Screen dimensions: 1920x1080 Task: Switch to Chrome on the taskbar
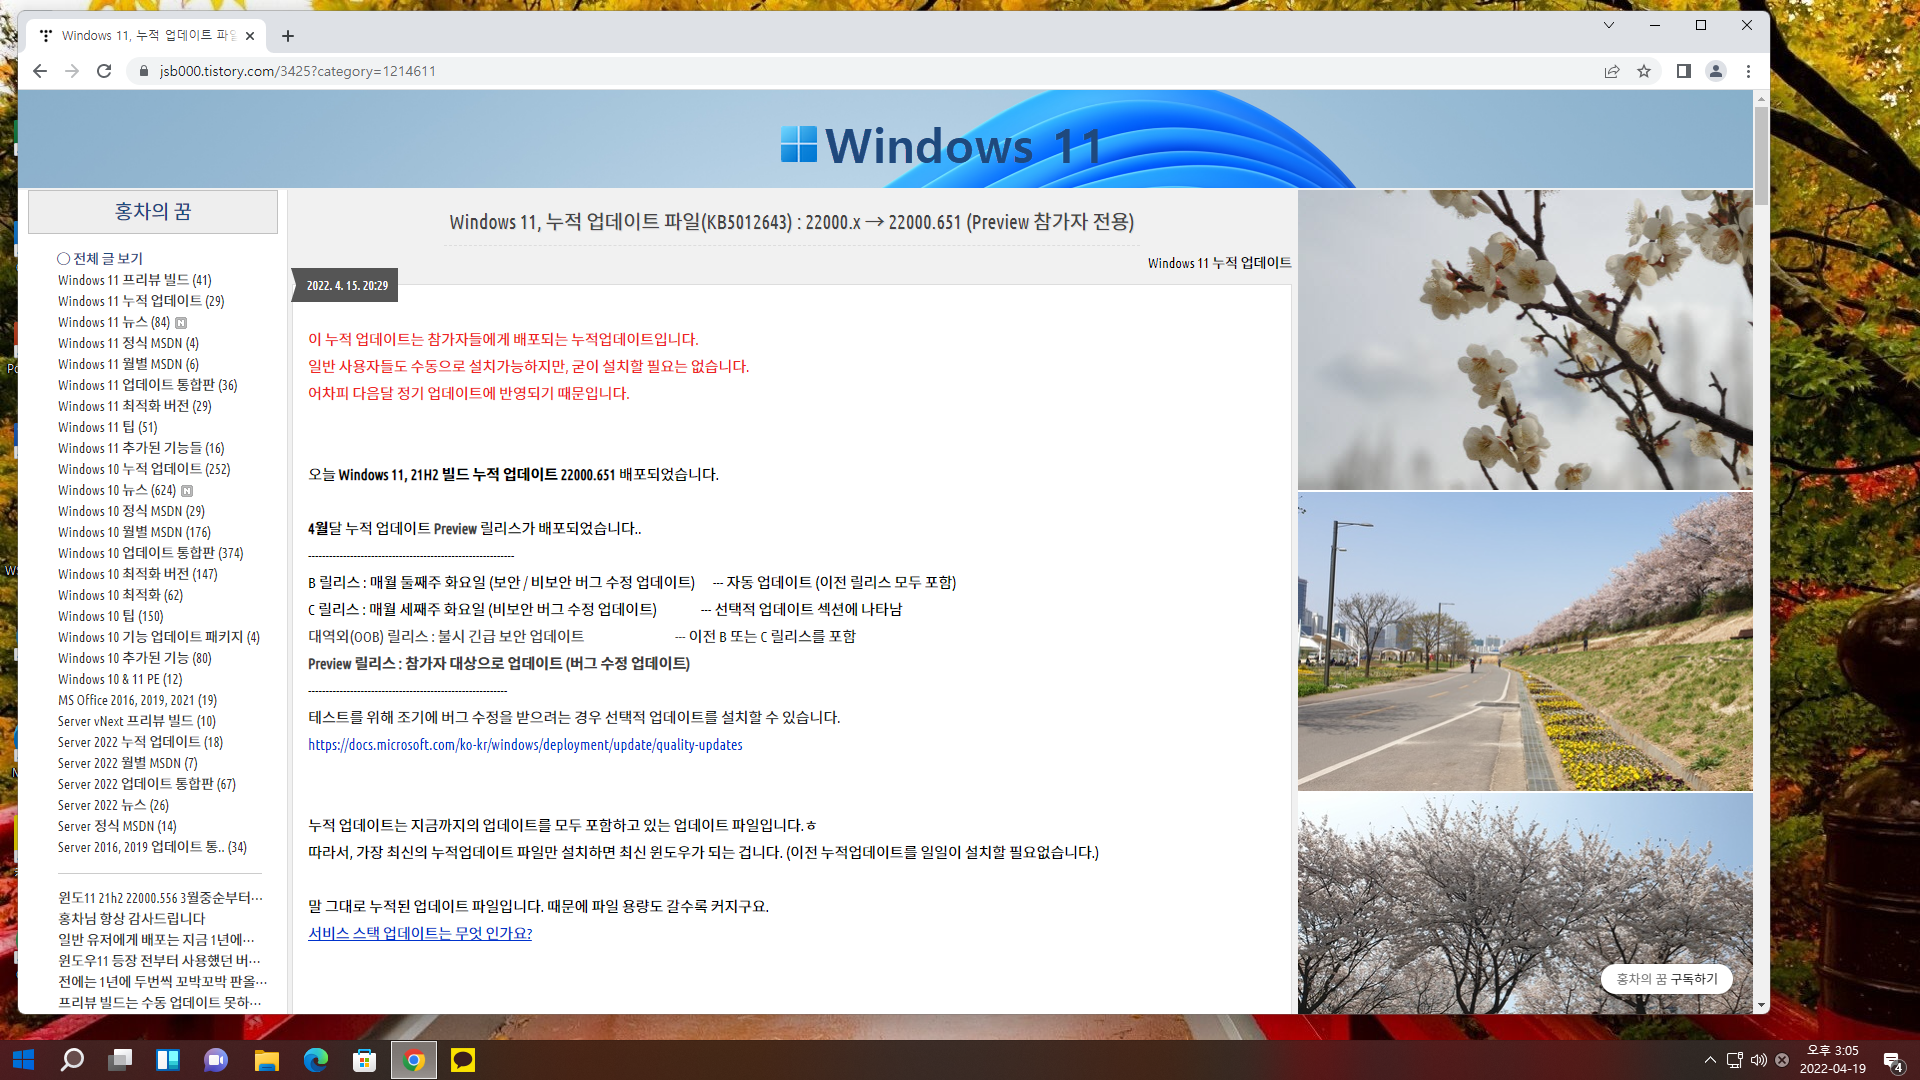(x=413, y=1060)
